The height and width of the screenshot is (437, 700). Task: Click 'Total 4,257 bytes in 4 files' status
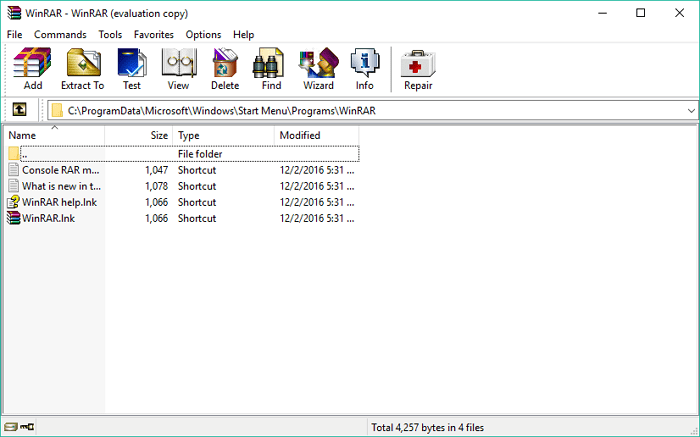coord(428,428)
